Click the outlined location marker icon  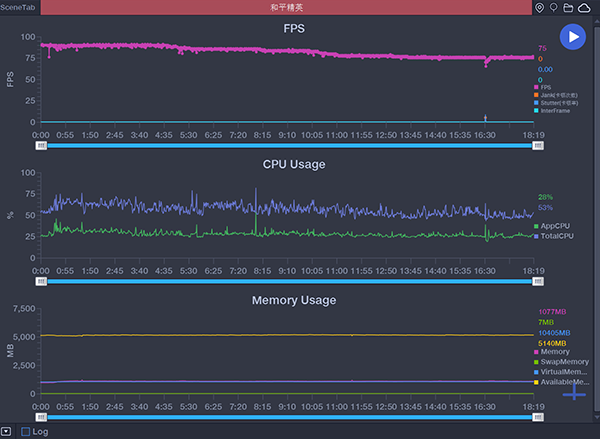click(x=553, y=8)
